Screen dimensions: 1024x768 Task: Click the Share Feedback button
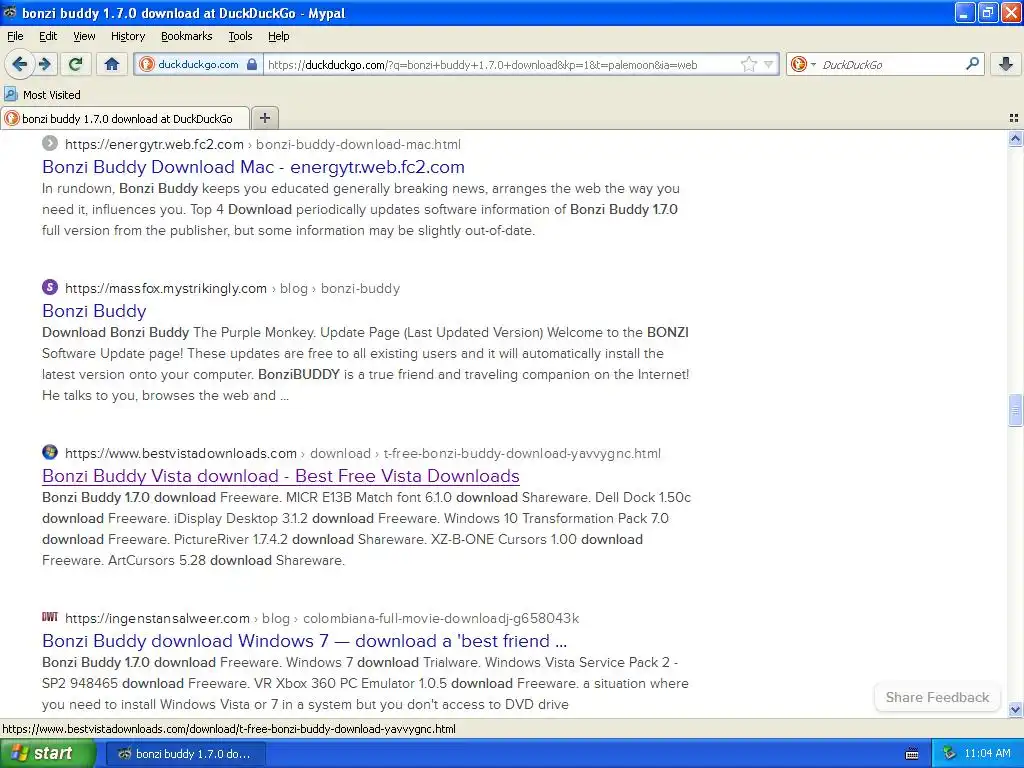click(937, 697)
